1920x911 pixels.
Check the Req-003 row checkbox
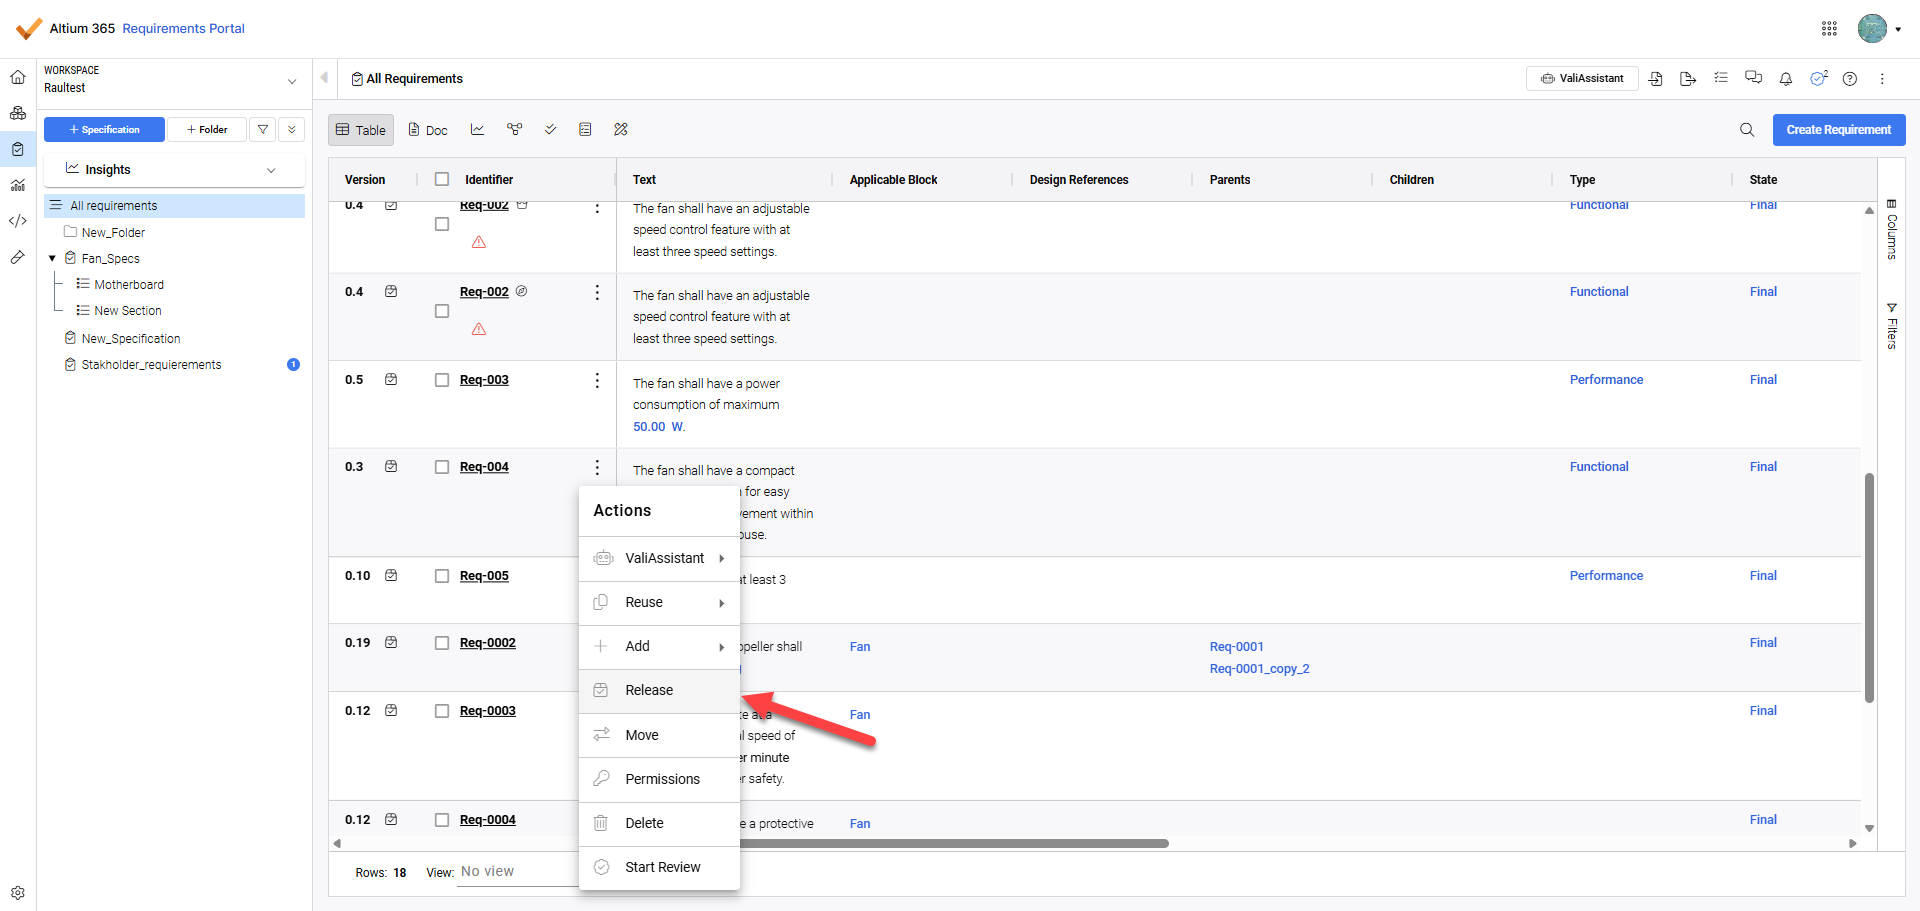[442, 380]
